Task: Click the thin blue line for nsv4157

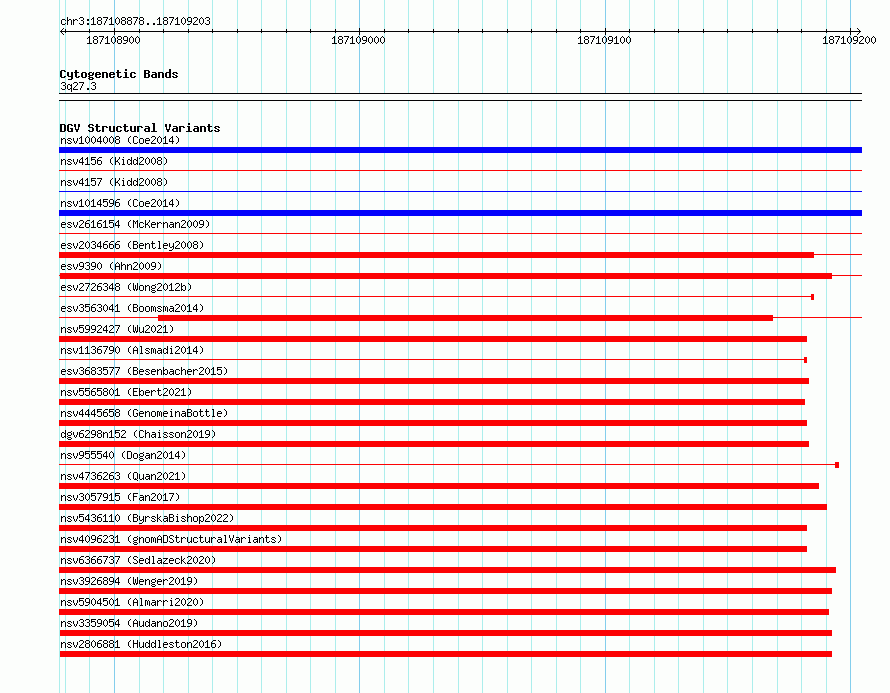Action: (460, 191)
